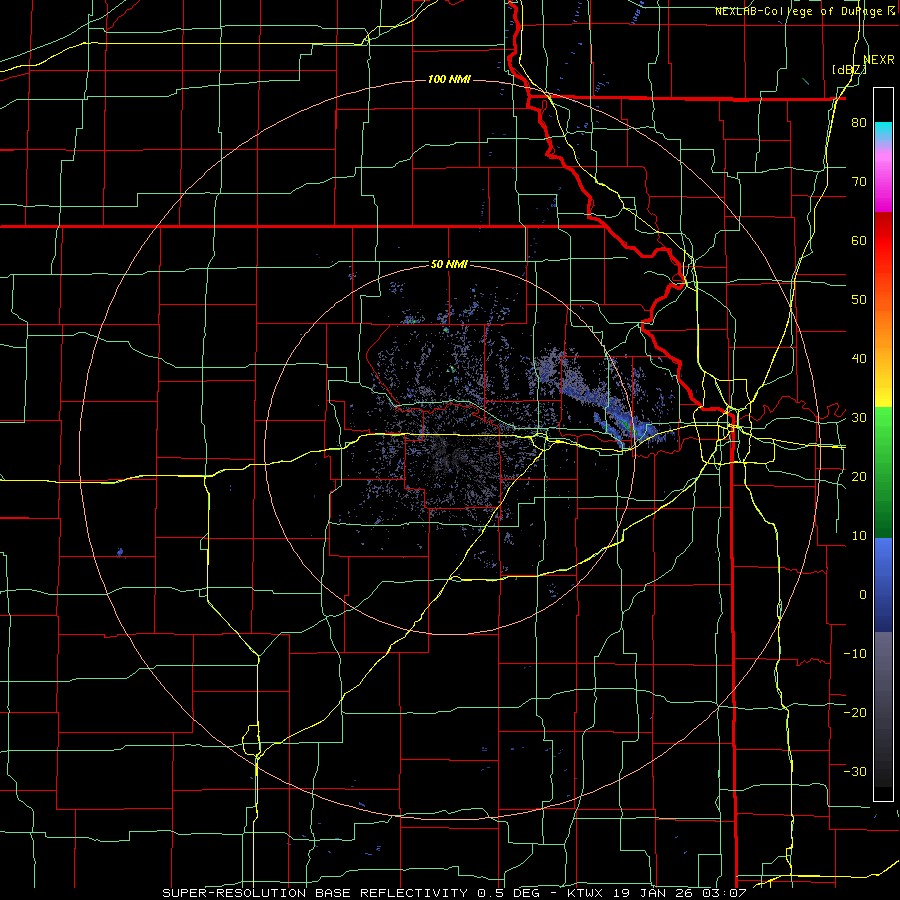Viewport: 900px width, 900px height.
Task: Click the reflectivity color scale bar
Action: tap(883, 444)
